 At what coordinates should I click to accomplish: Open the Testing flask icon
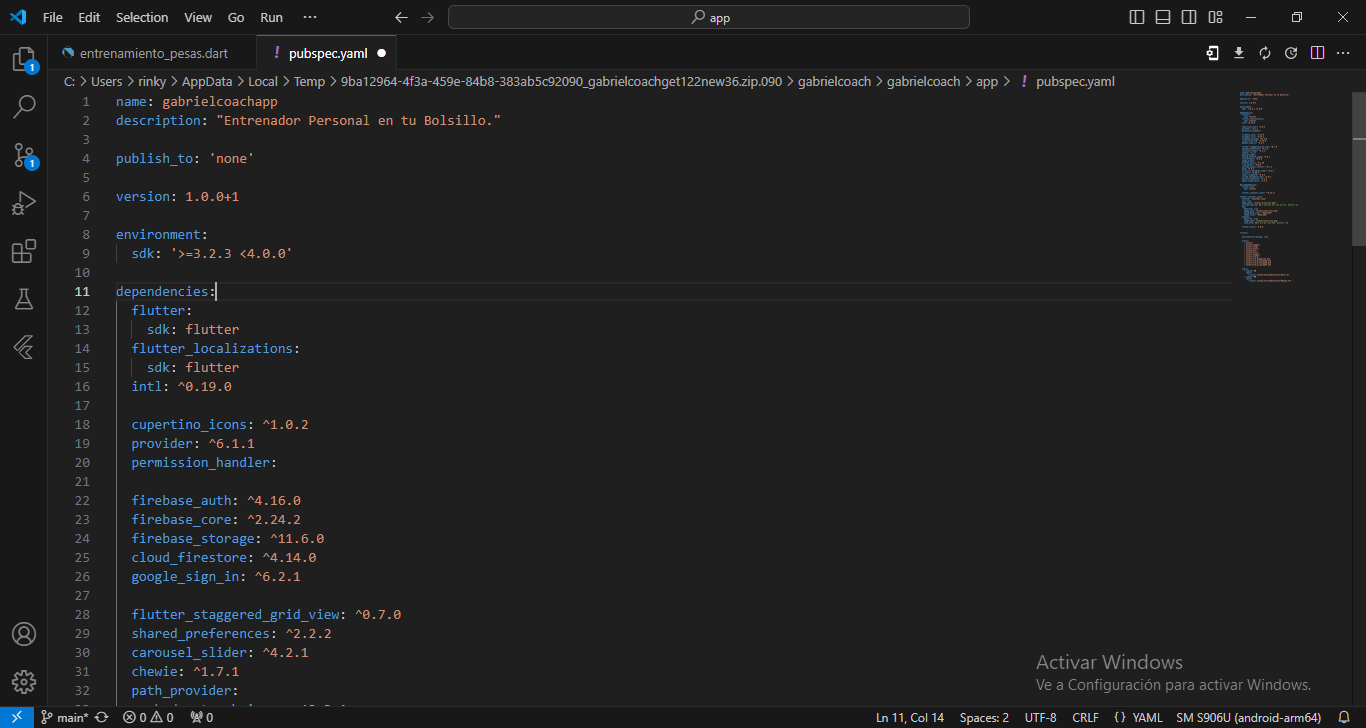tap(24, 299)
